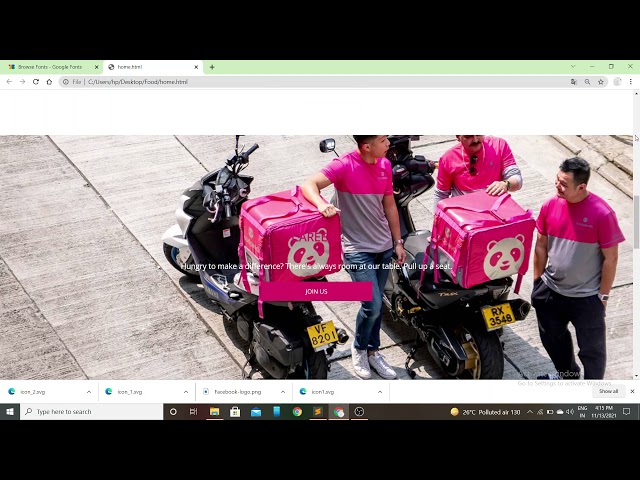Open the Chrome profile avatar
This screenshot has width=640, height=480.
[617, 82]
